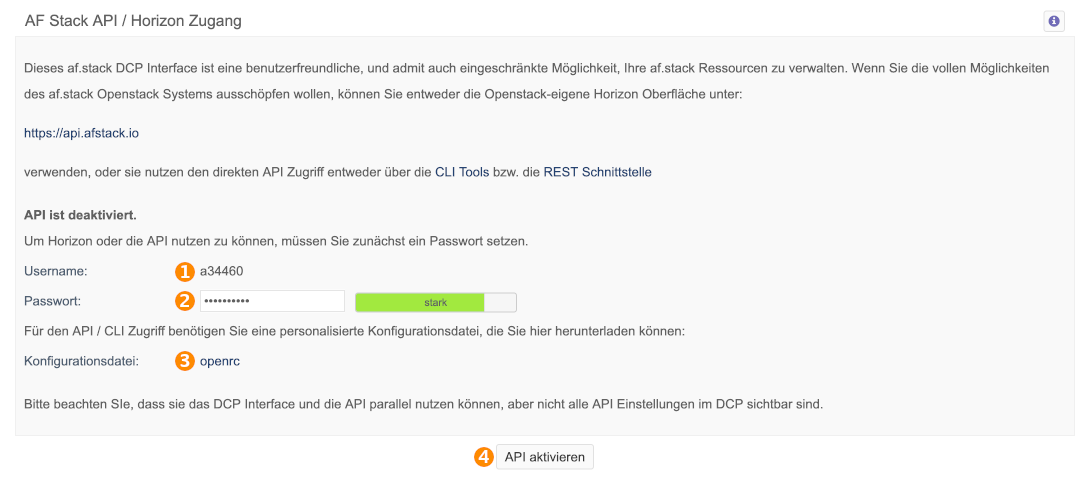Click orange step marker number 1
1087x492 pixels.
184,272
